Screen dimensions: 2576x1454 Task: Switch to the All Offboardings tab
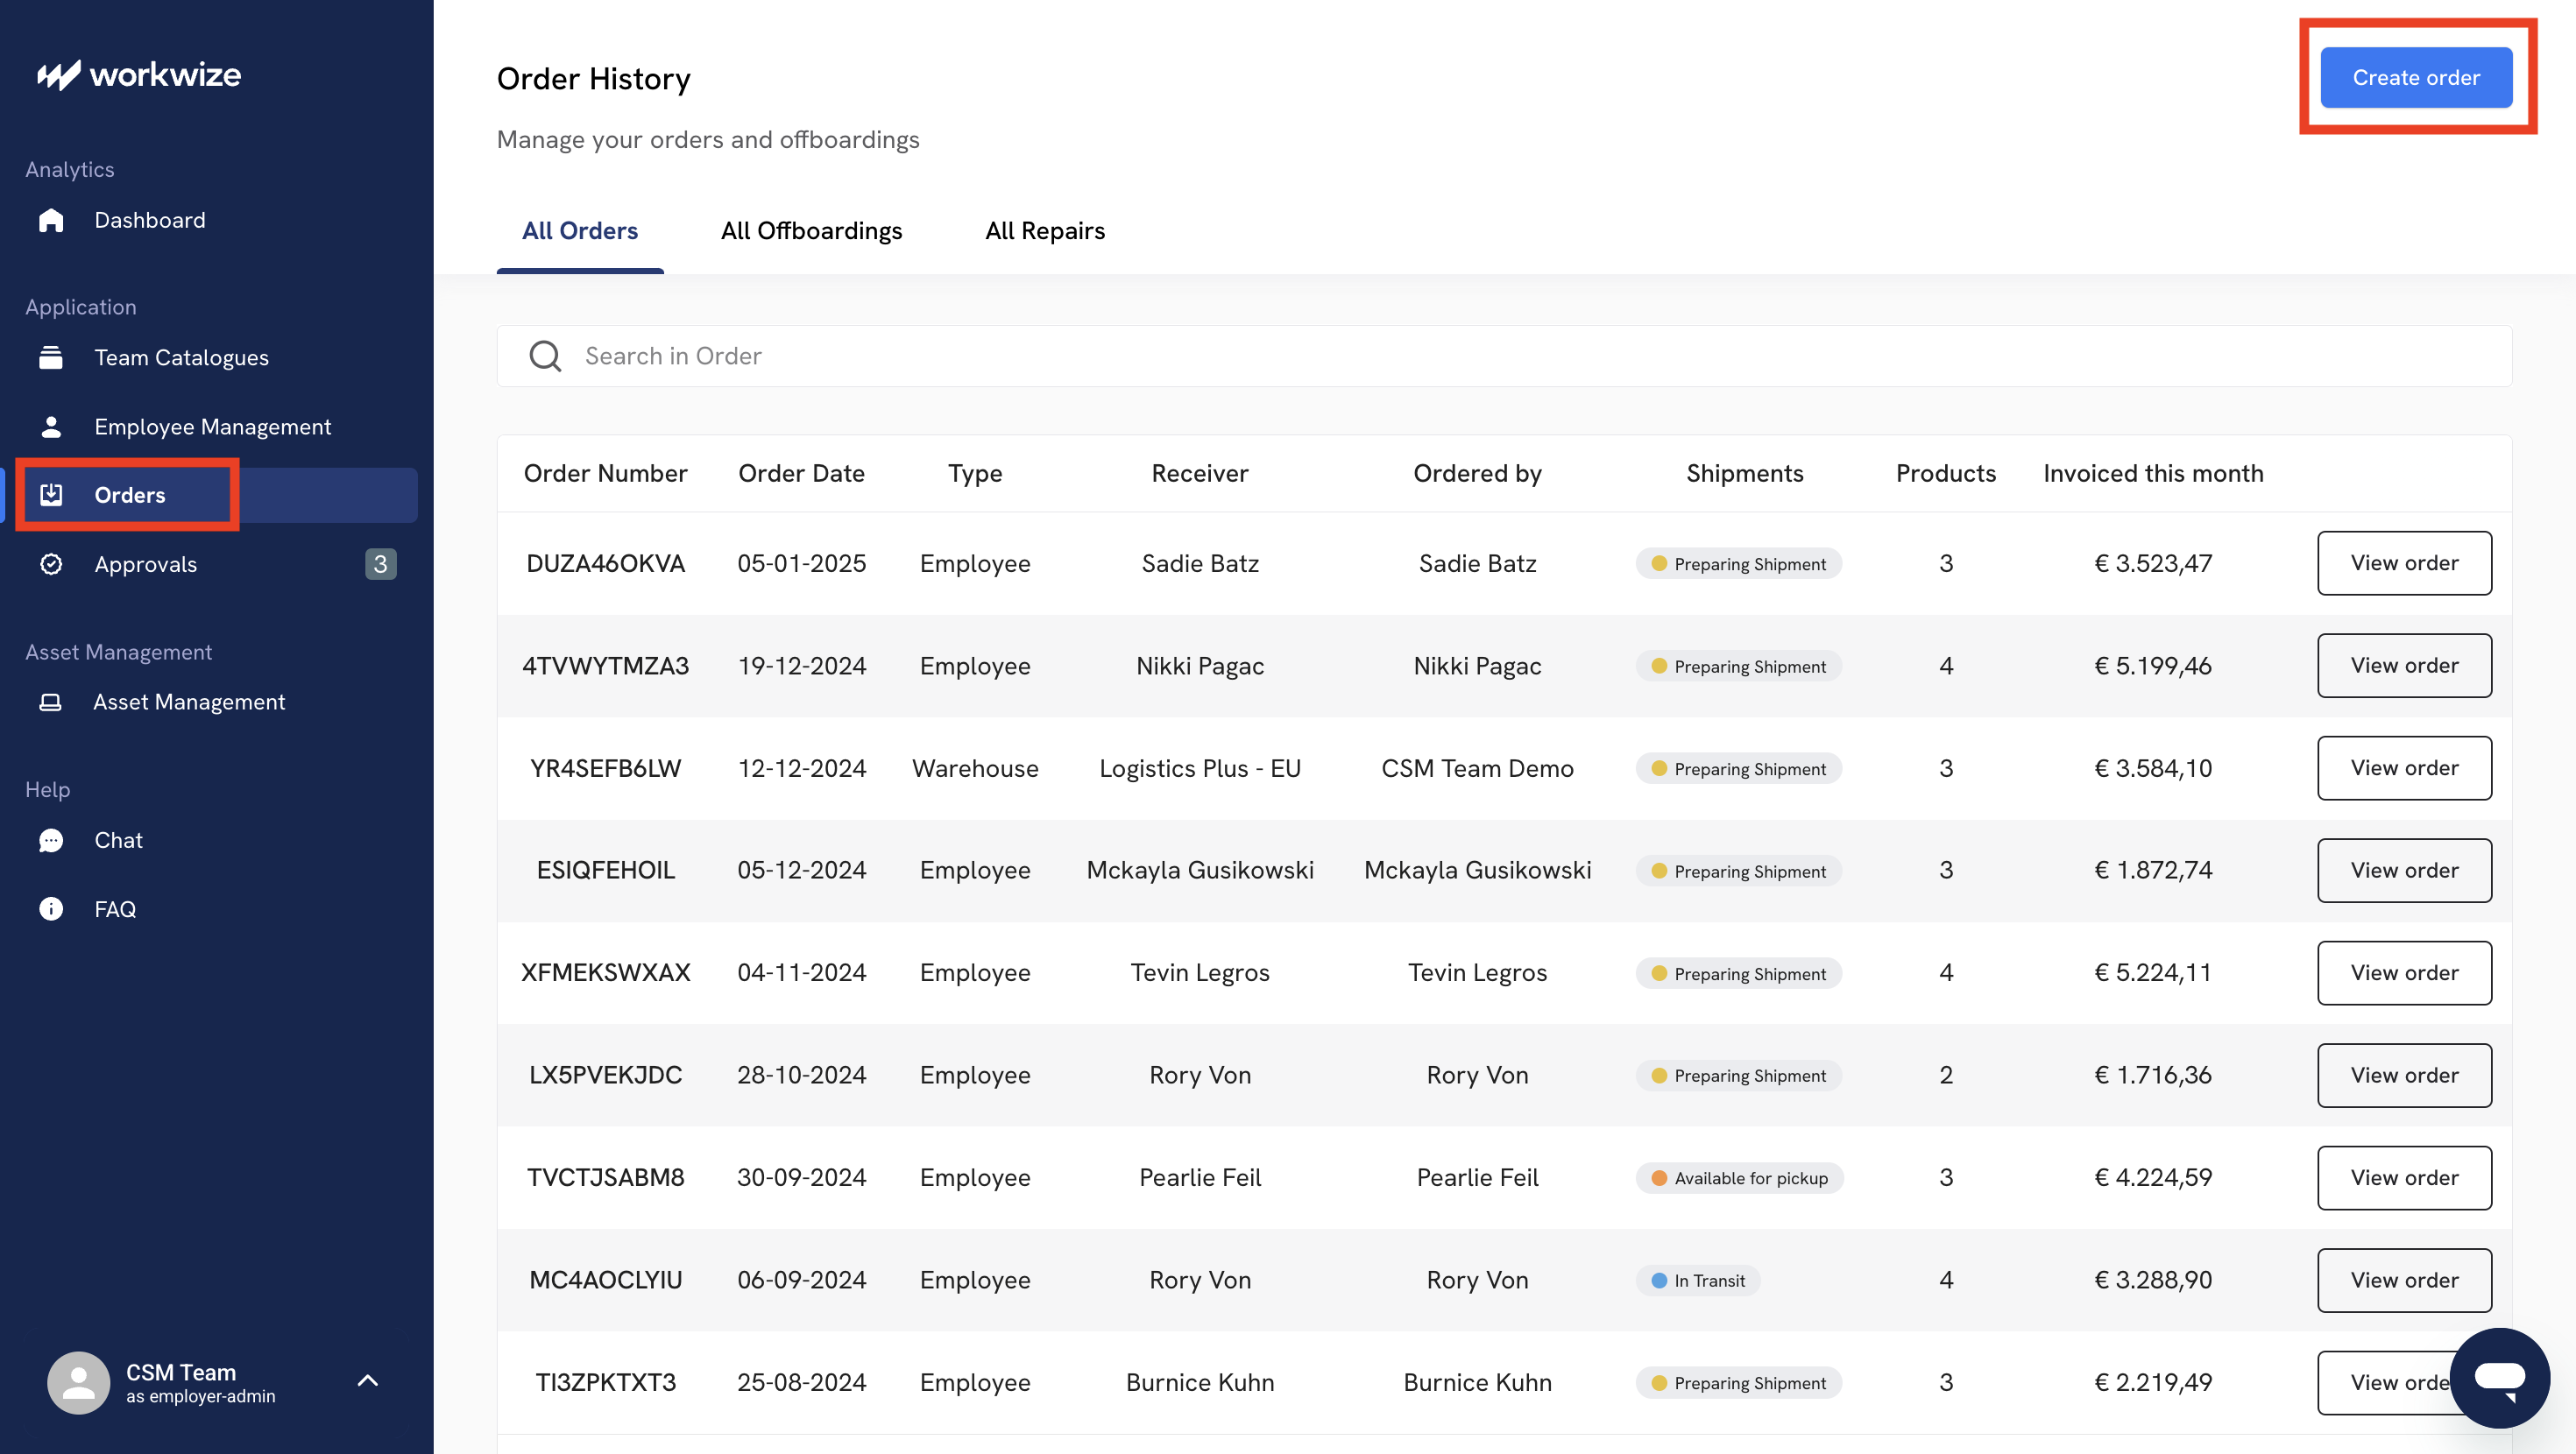811,231
